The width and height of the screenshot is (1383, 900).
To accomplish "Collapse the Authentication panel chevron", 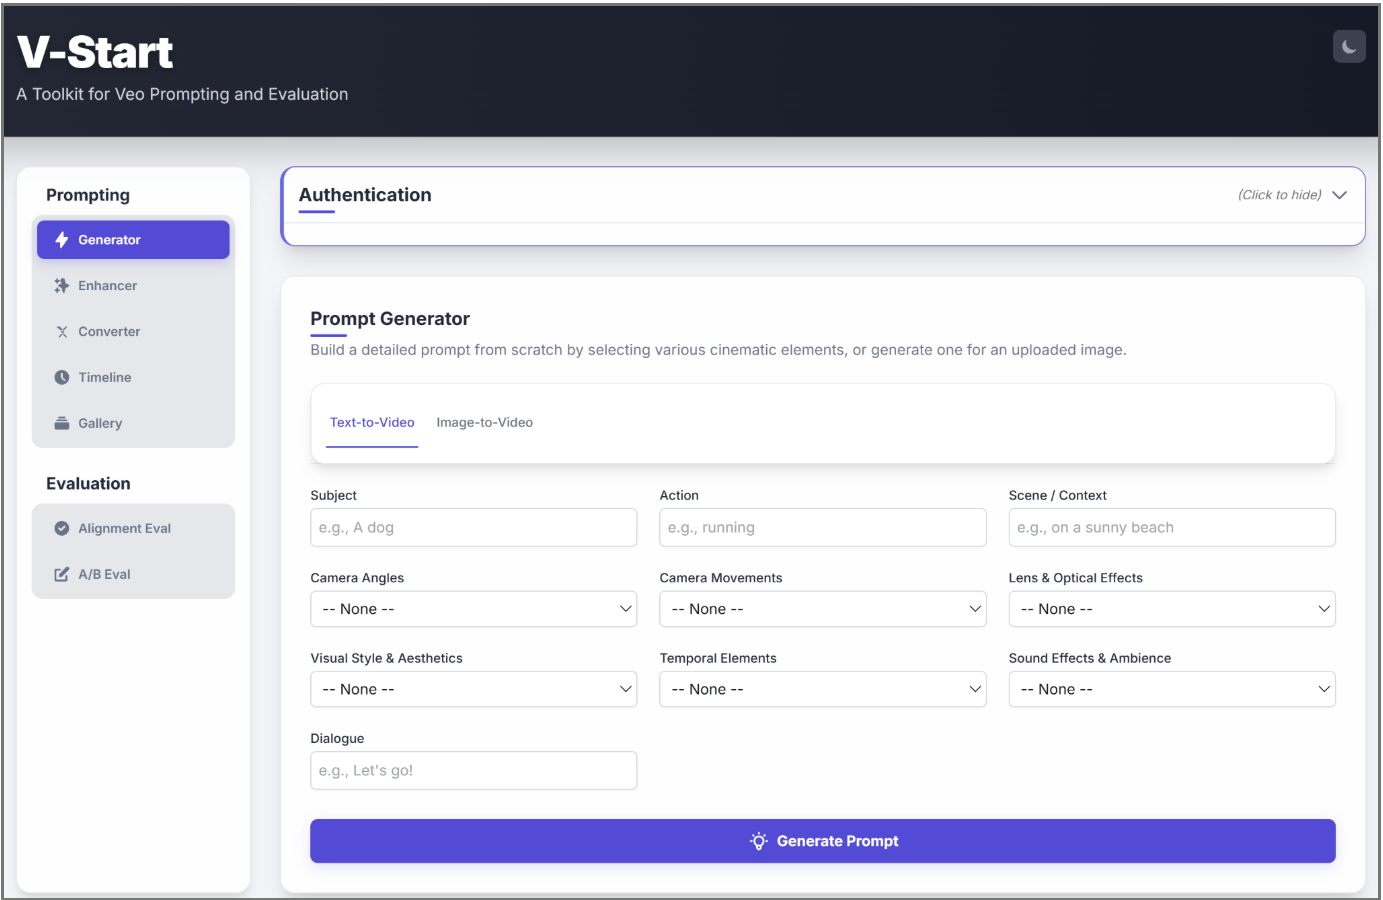I will pyautogui.click(x=1340, y=195).
